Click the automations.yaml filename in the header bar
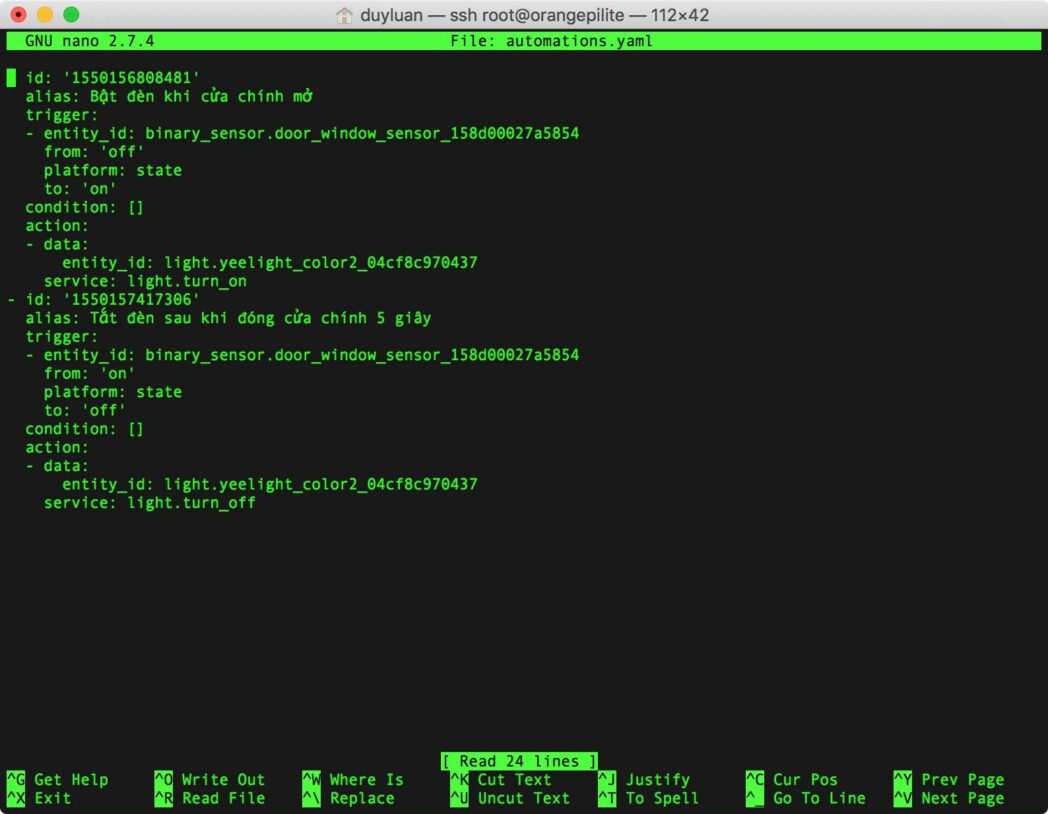The image size is (1048, 814). (580, 41)
